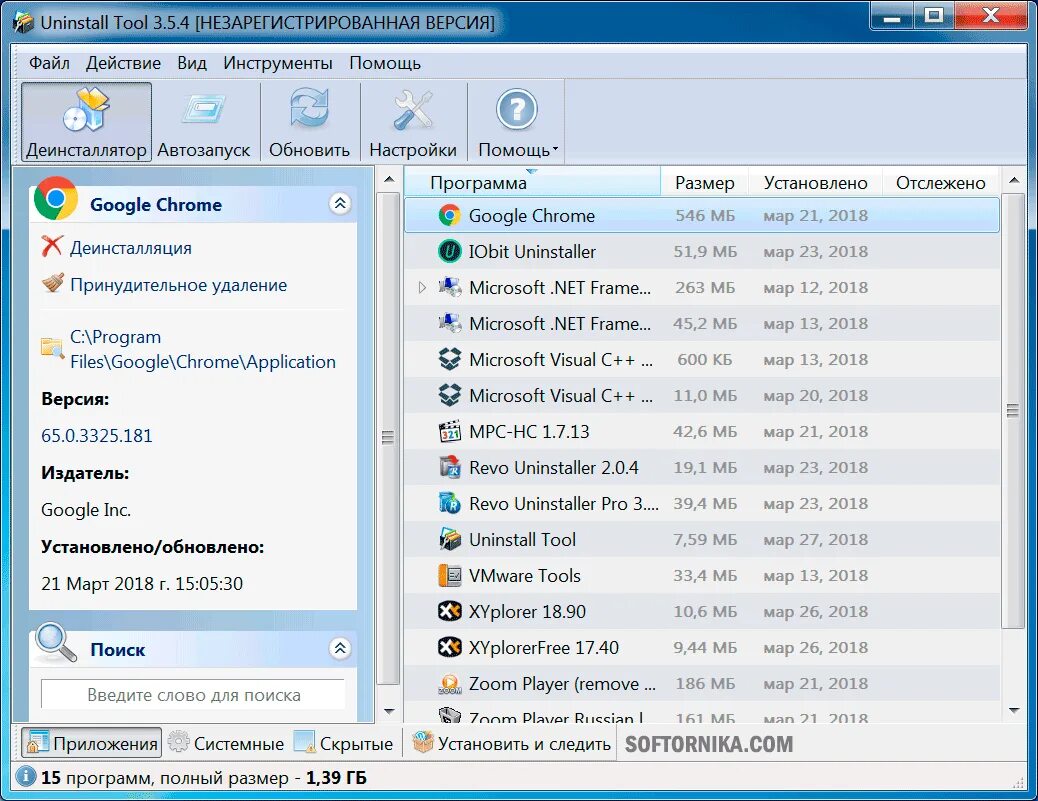Switch to the Системные tab

226,743
